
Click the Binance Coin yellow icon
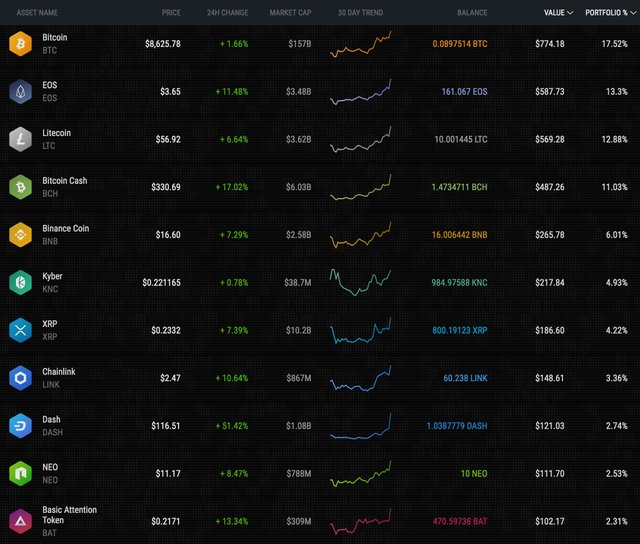(x=20, y=235)
